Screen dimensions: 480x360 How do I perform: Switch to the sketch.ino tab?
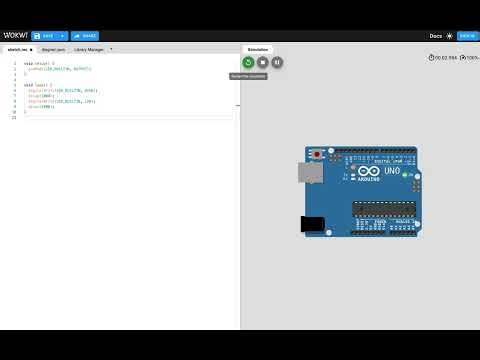(20, 50)
